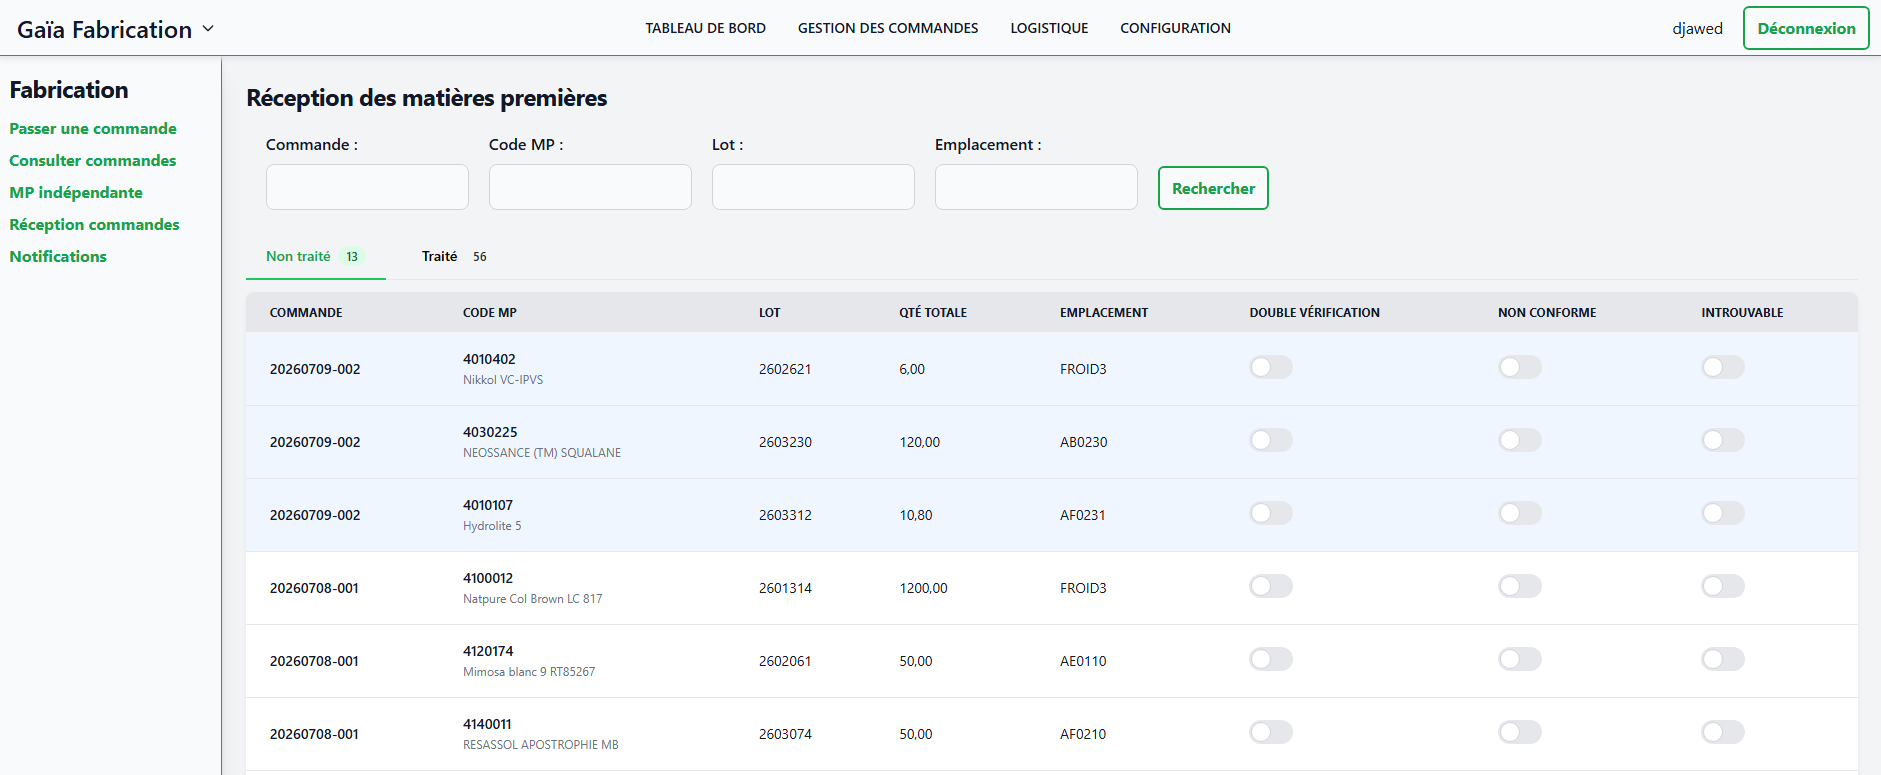Click lot number 2603230
The width and height of the screenshot is (1881, 775).
tap(785, 442)
